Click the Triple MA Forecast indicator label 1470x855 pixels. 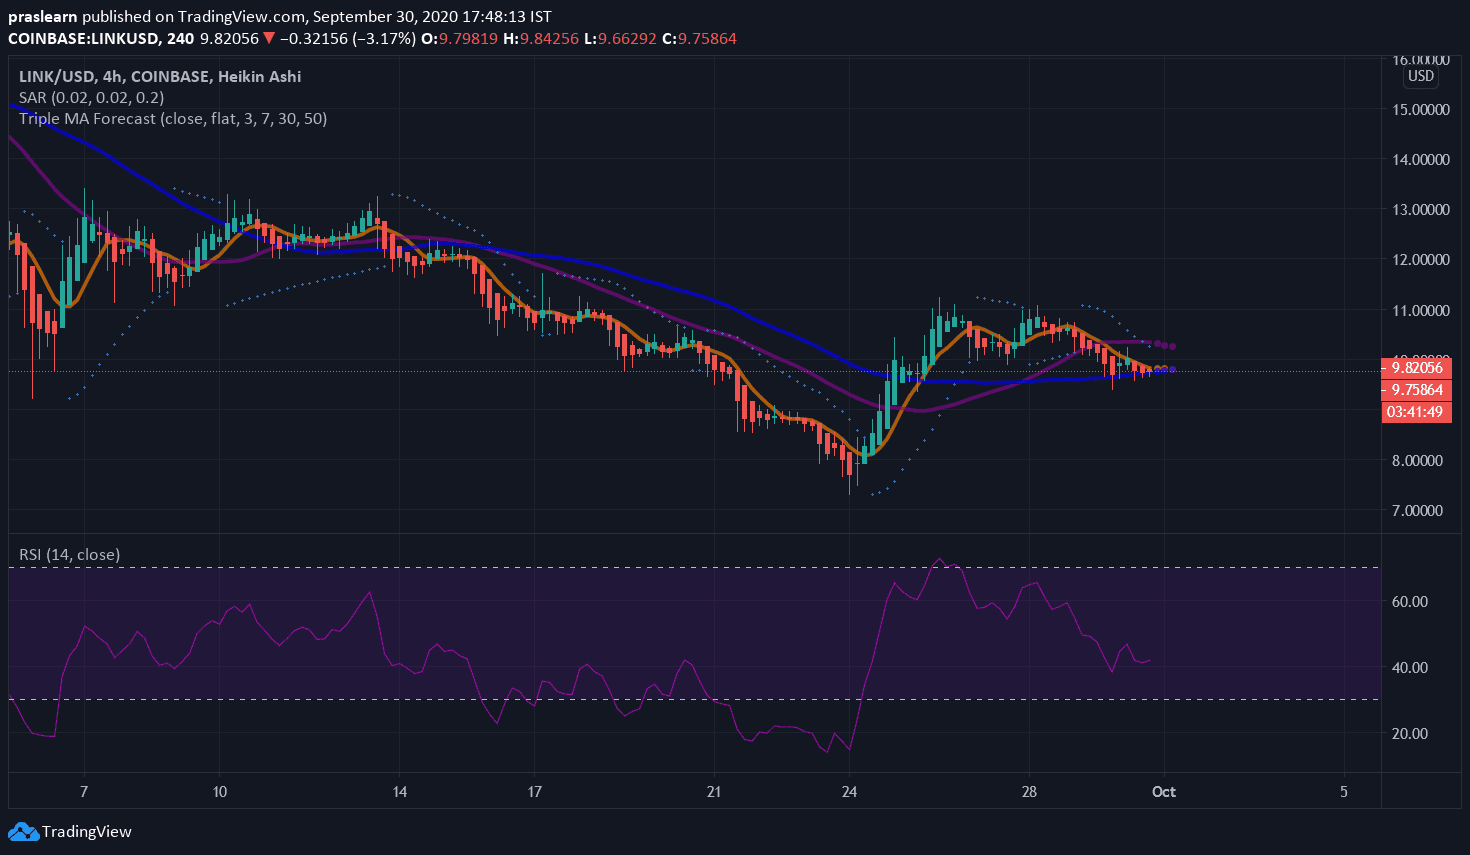(x=172, y=118)
